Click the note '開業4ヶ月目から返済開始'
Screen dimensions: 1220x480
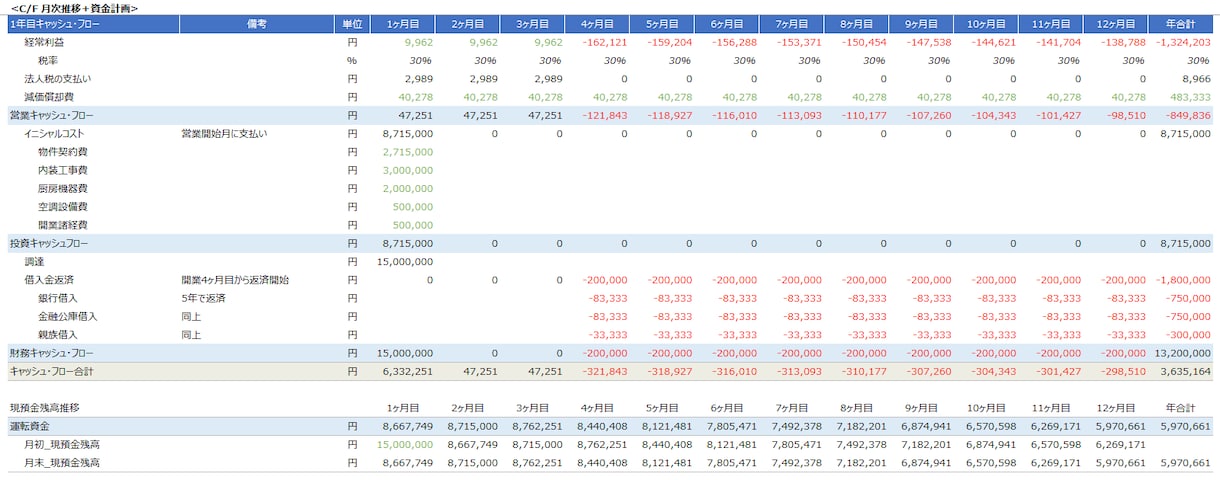235,280
